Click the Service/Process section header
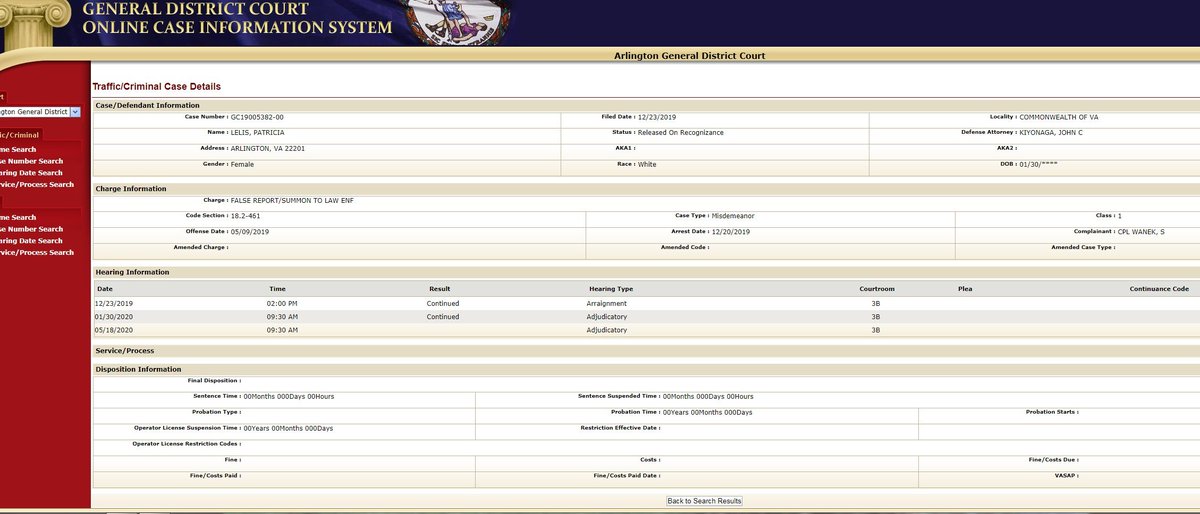The height and width of the screenshot is (514, 1200). click(124, 351)
